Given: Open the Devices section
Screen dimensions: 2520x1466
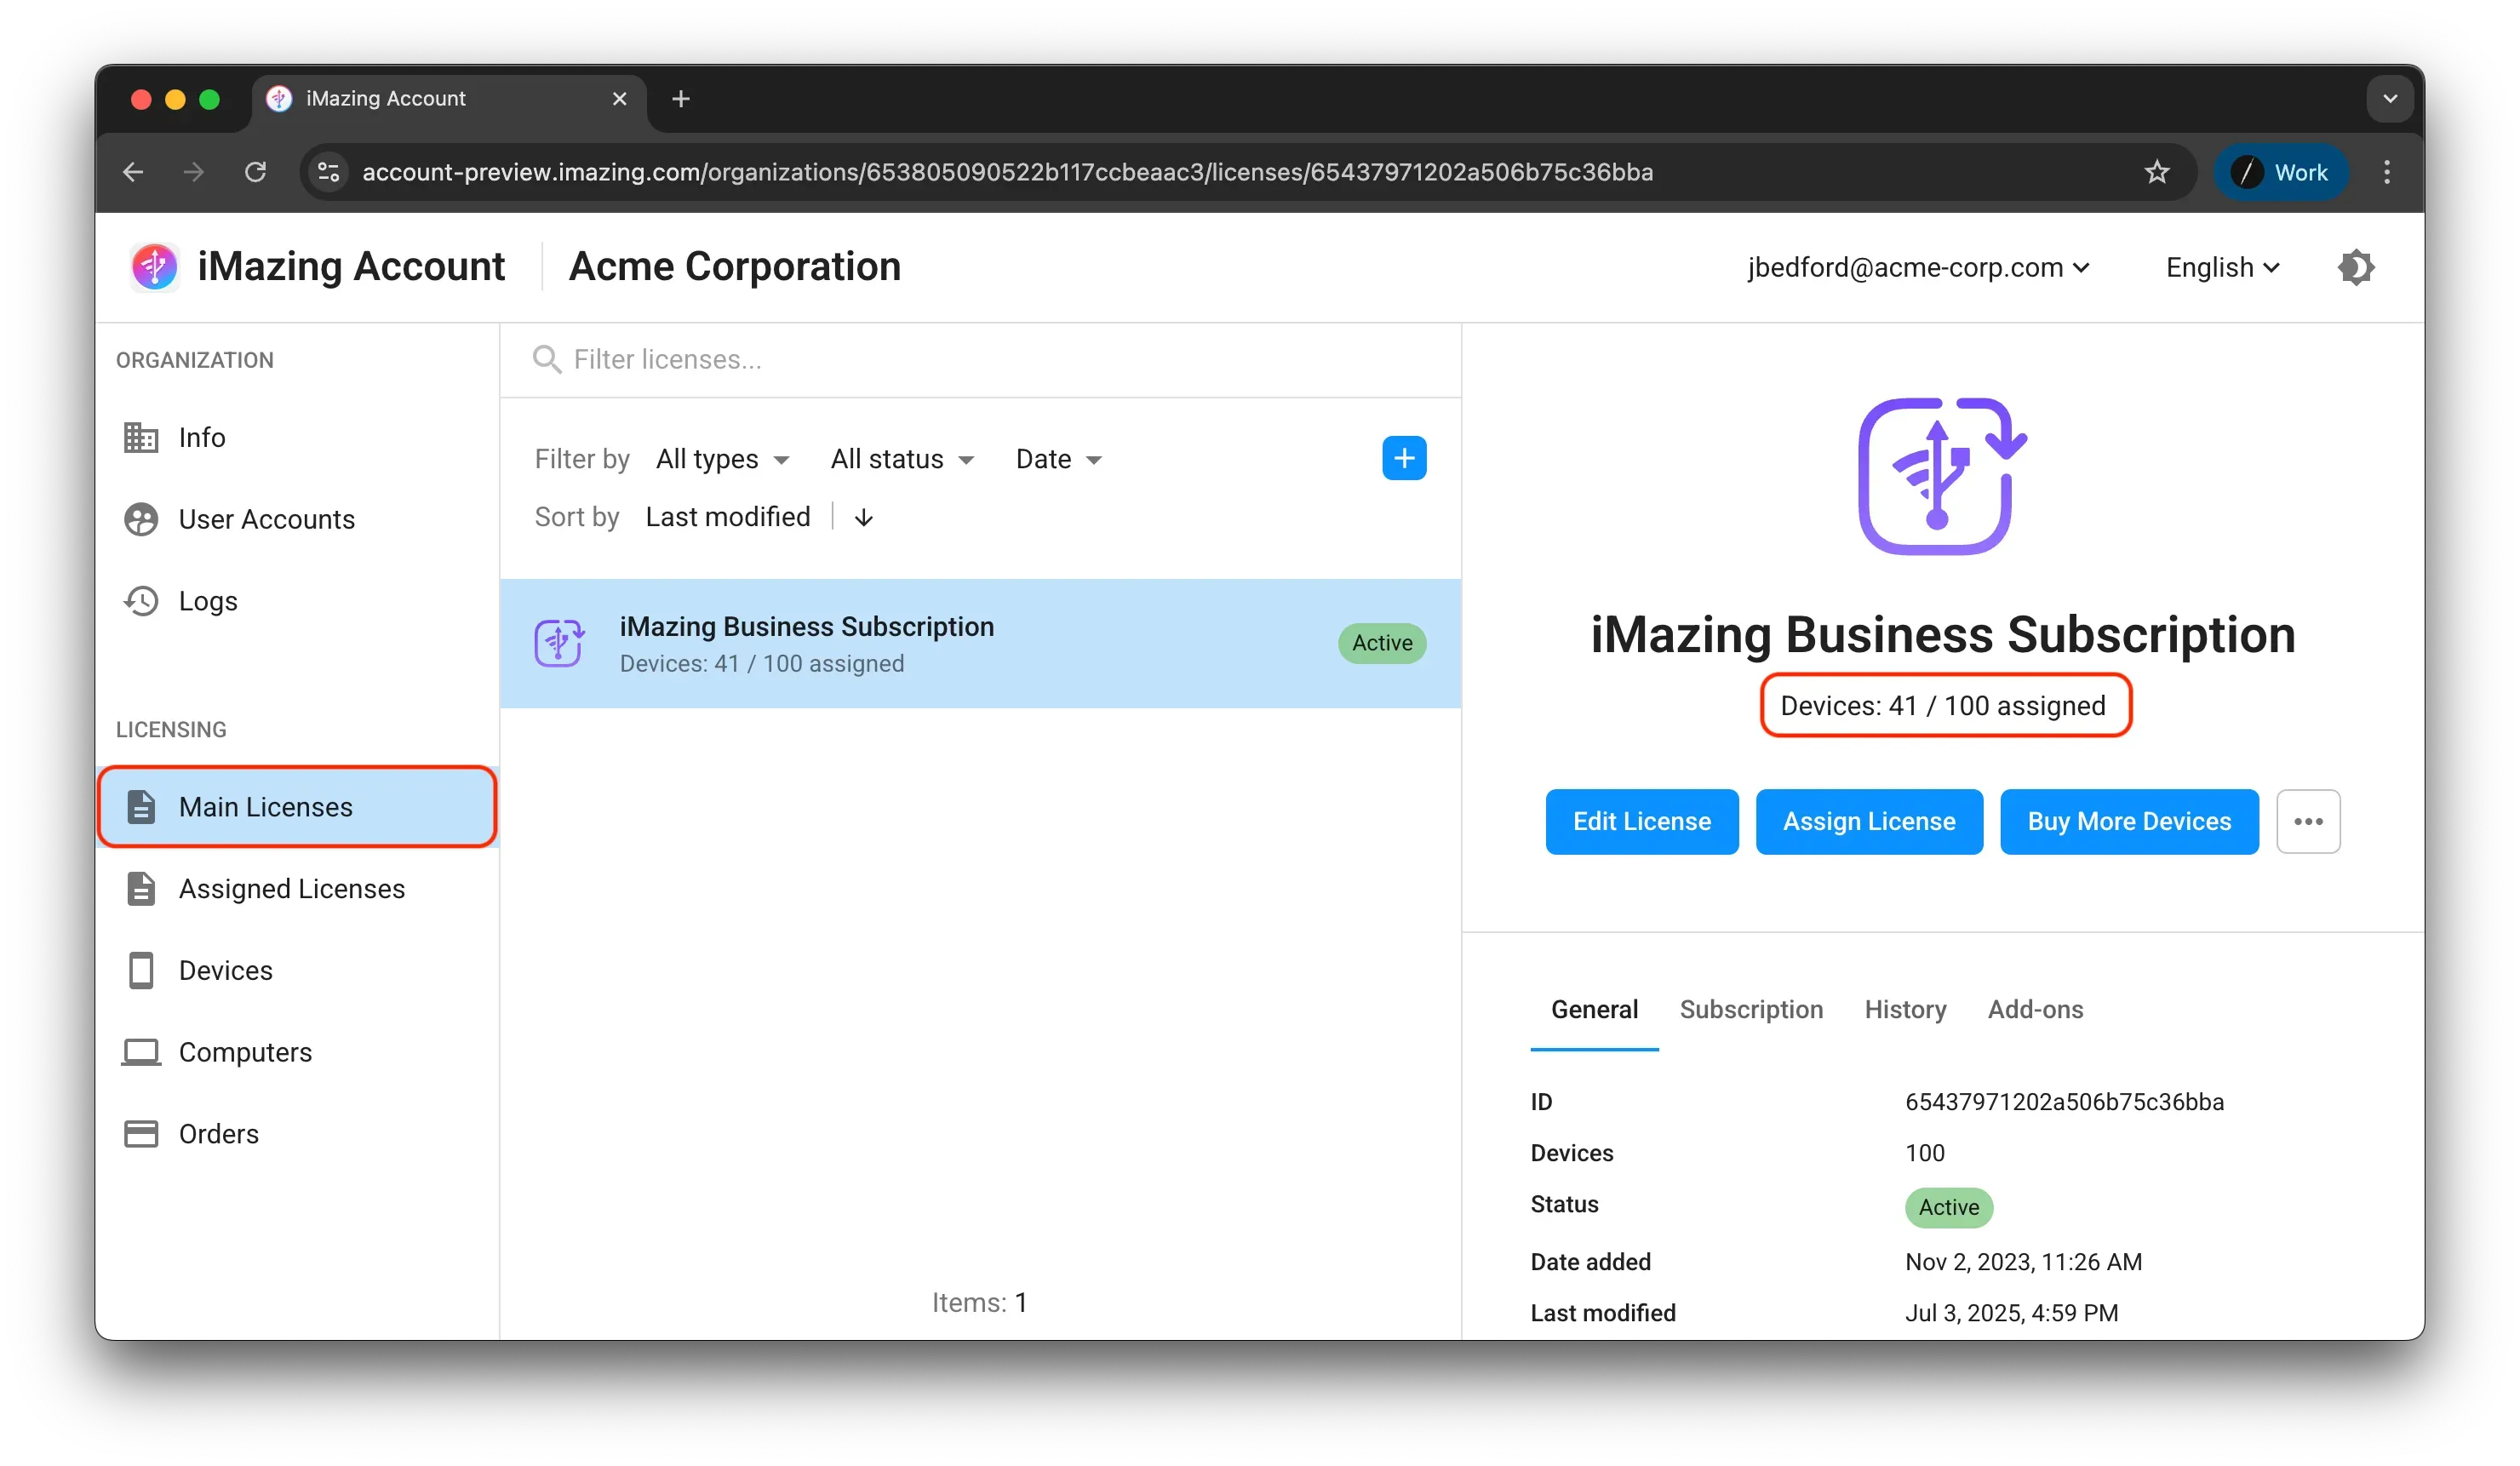Looking at the screenshot, I should (225, 970).
